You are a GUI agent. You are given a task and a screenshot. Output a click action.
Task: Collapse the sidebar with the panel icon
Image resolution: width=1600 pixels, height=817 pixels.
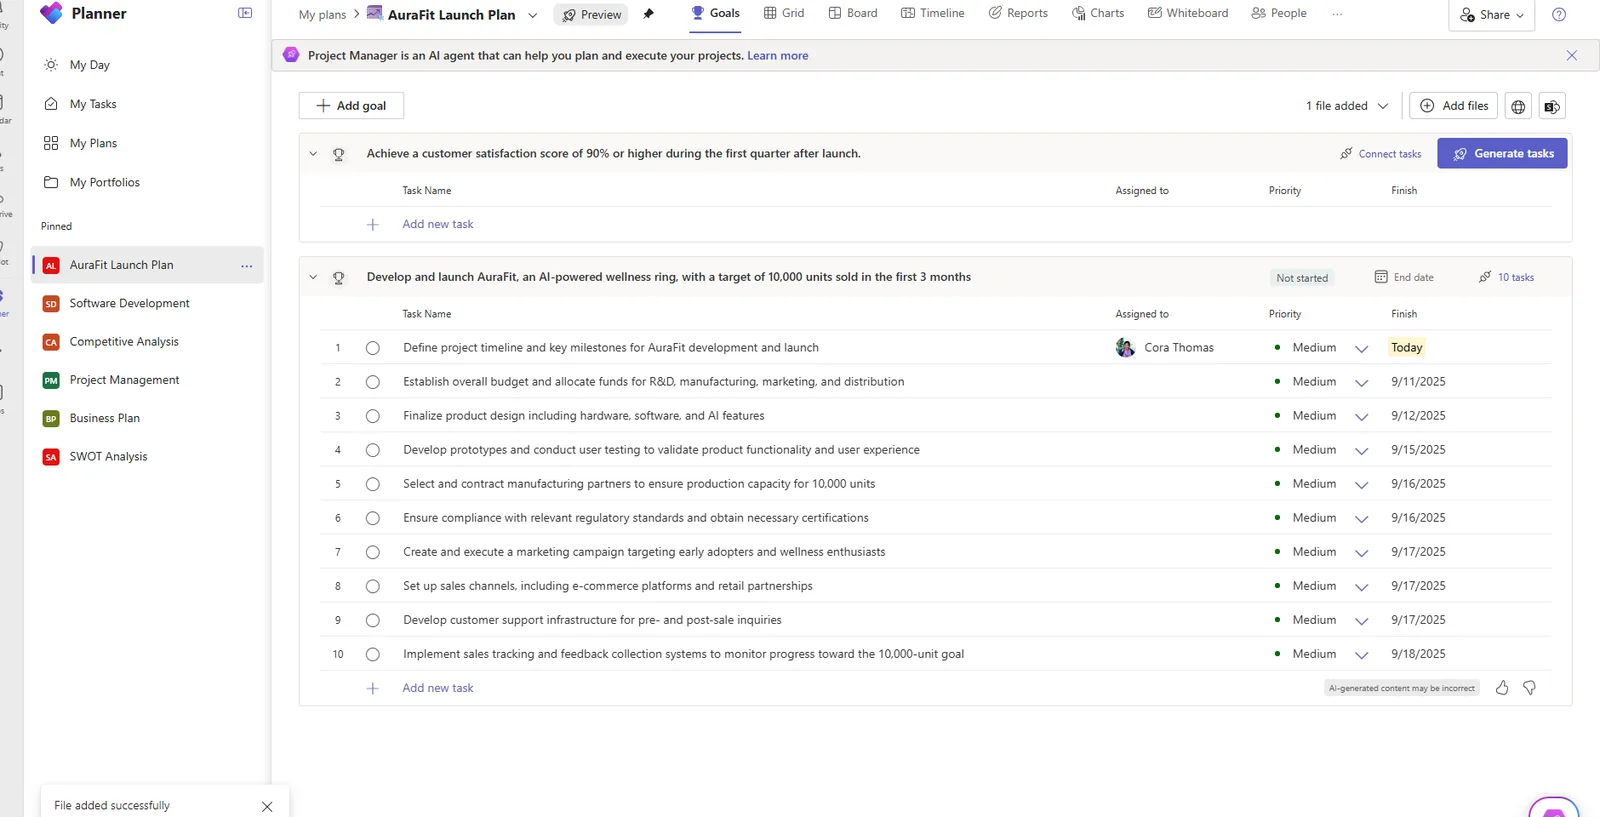click(x=245, y=13)
